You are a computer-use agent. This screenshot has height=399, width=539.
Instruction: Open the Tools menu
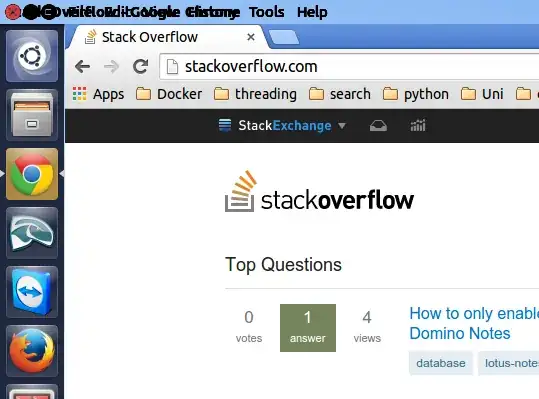(267, 12)
